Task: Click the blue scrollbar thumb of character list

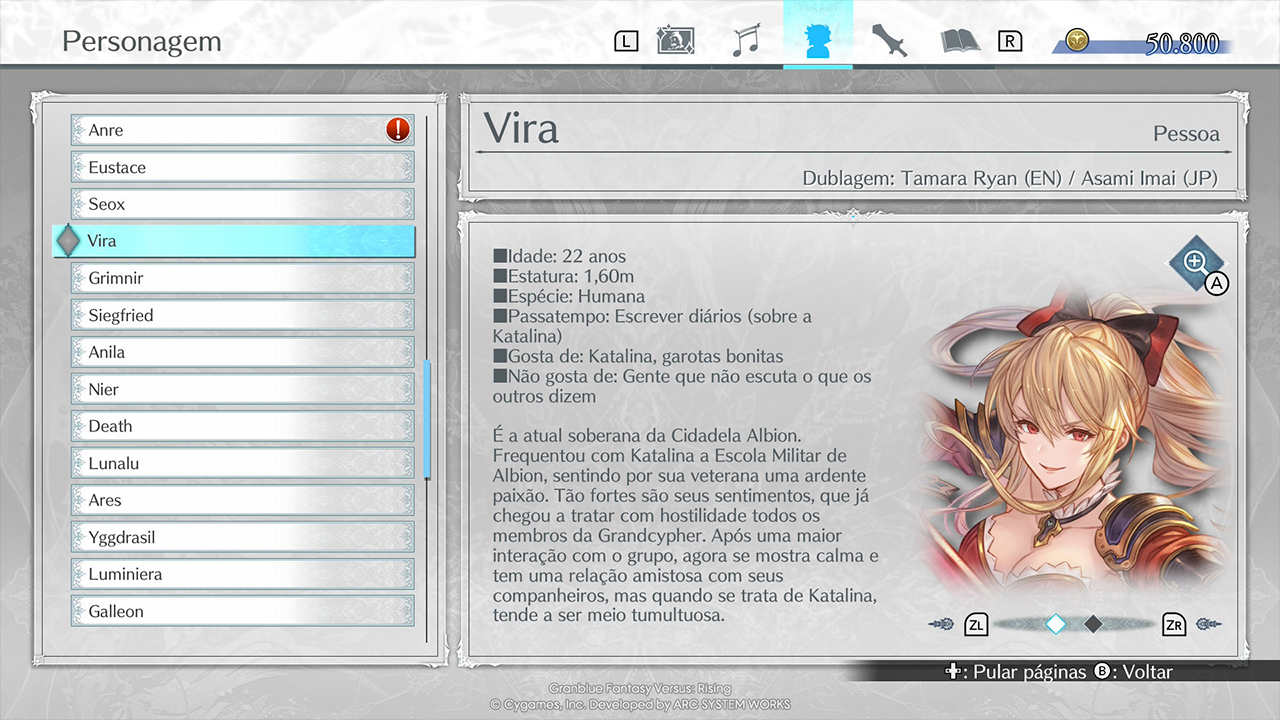Action: (x=427, y=419)
